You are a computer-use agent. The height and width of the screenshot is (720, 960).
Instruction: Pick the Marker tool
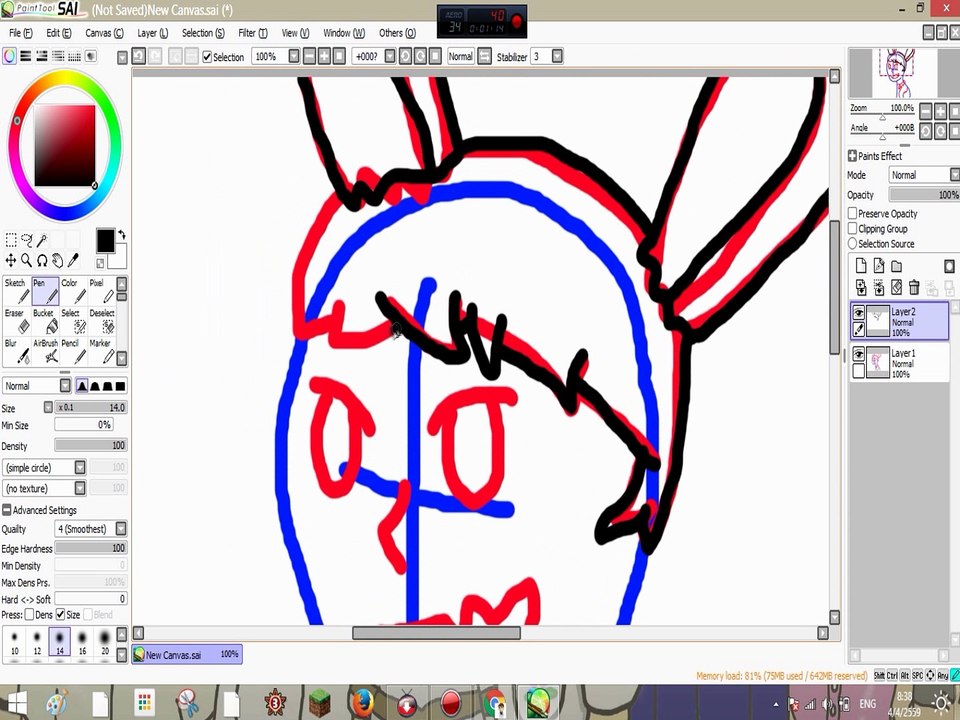tap(102, 351)
